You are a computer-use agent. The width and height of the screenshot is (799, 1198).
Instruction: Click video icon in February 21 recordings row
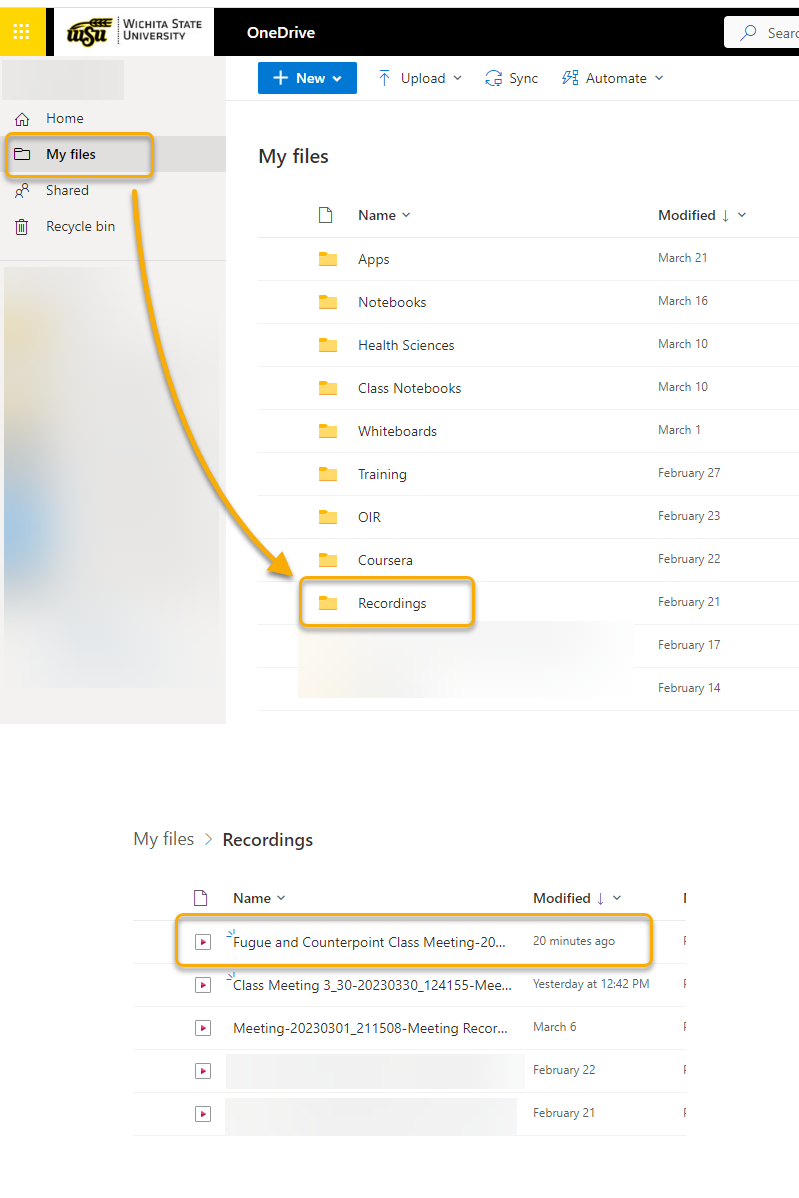[203, 1114]
